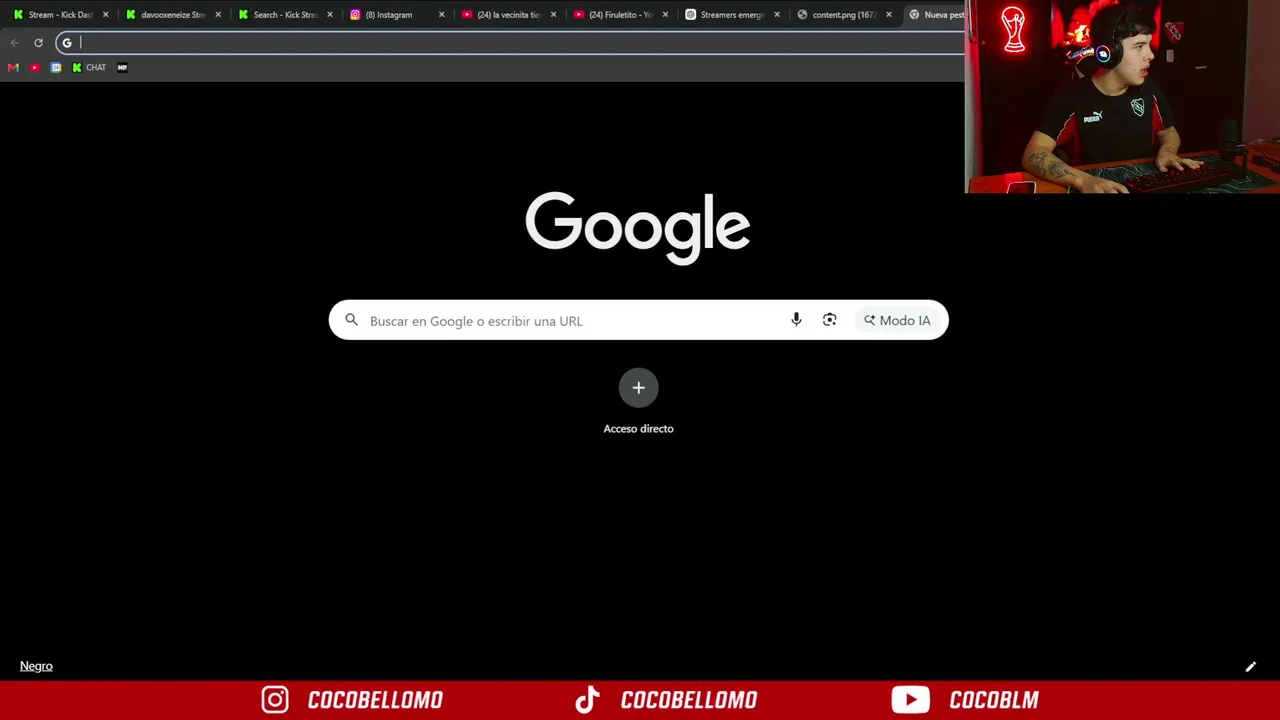Open the black NP bookmark icon
This screenshot has width=1280, height=720.
pyautogui.click(x=122, y=68)
